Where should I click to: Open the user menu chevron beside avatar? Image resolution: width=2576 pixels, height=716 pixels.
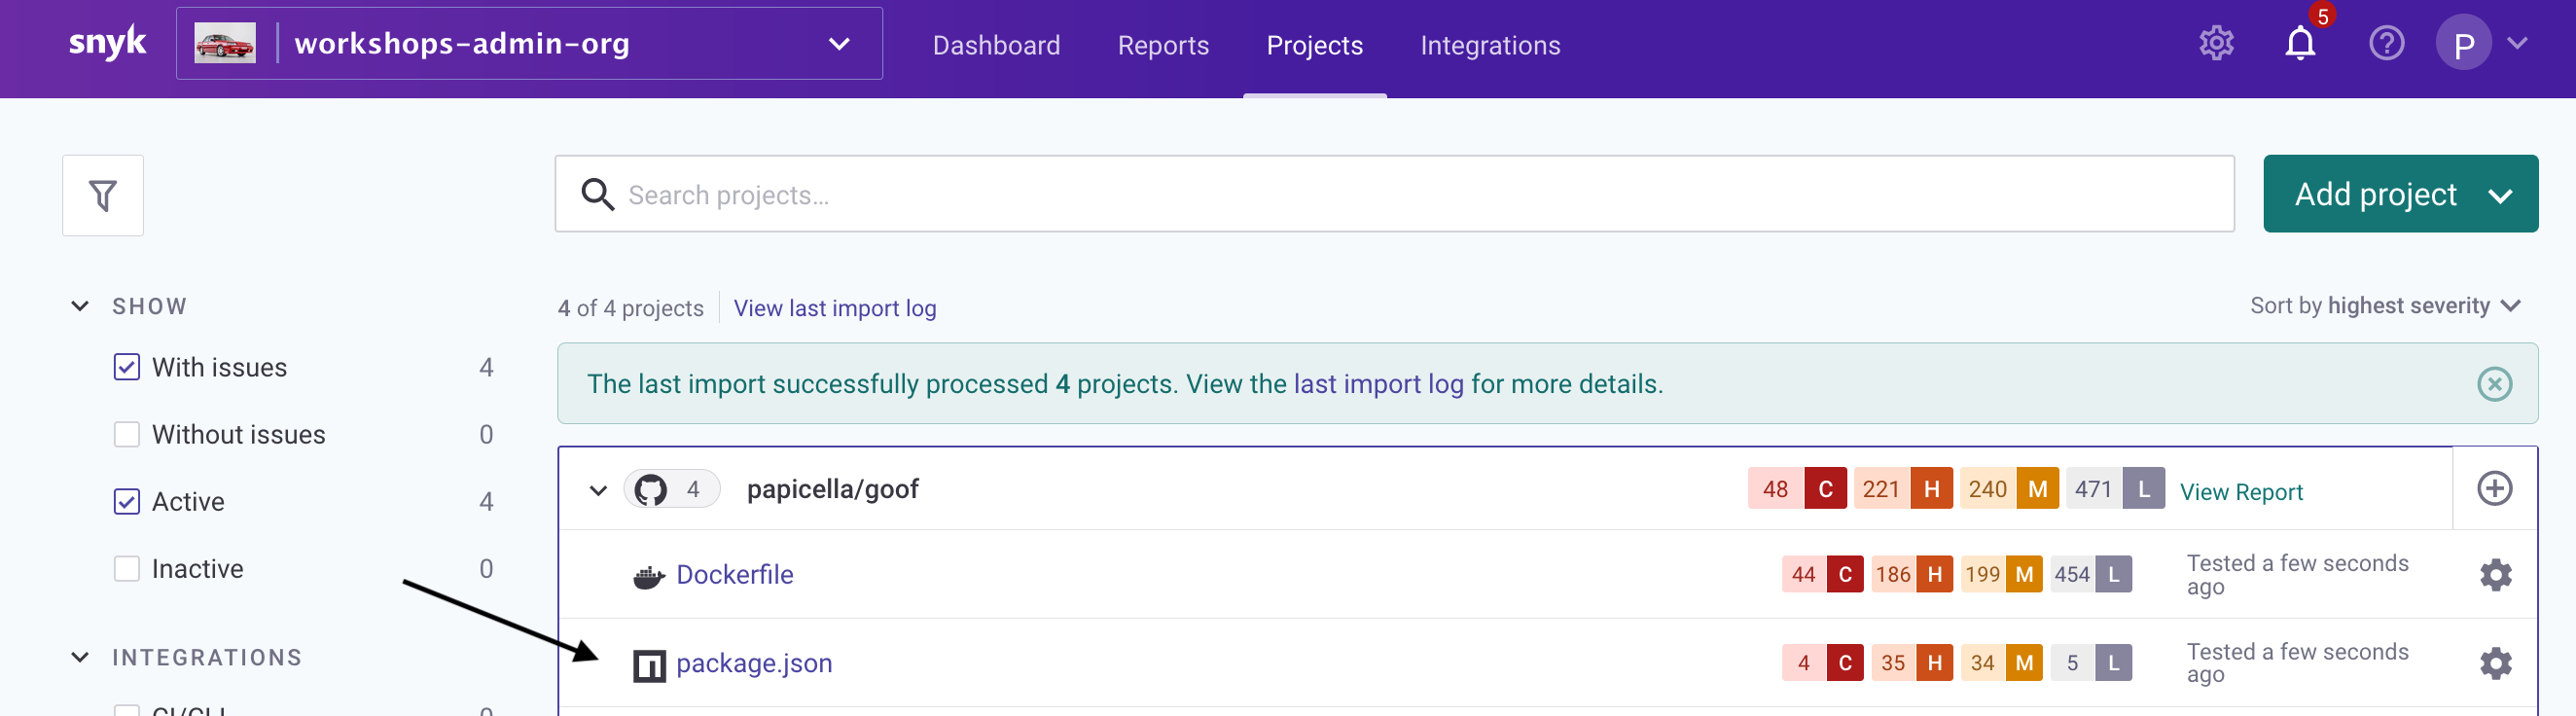(2517, 44)
